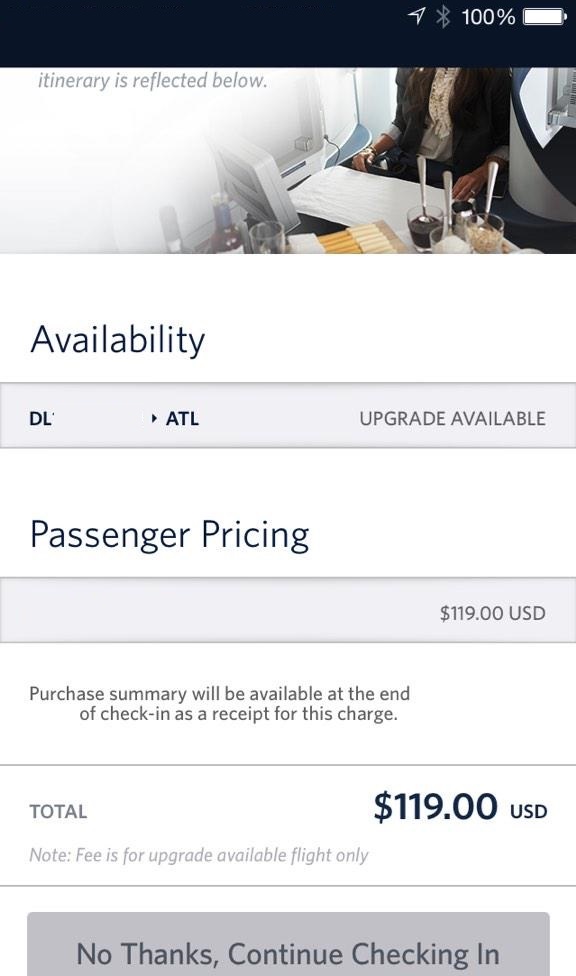The height and width of the screenshot is (976, 576).
Task: Expand the flight segment chevron before ATL
Action: tap(153, 419)
